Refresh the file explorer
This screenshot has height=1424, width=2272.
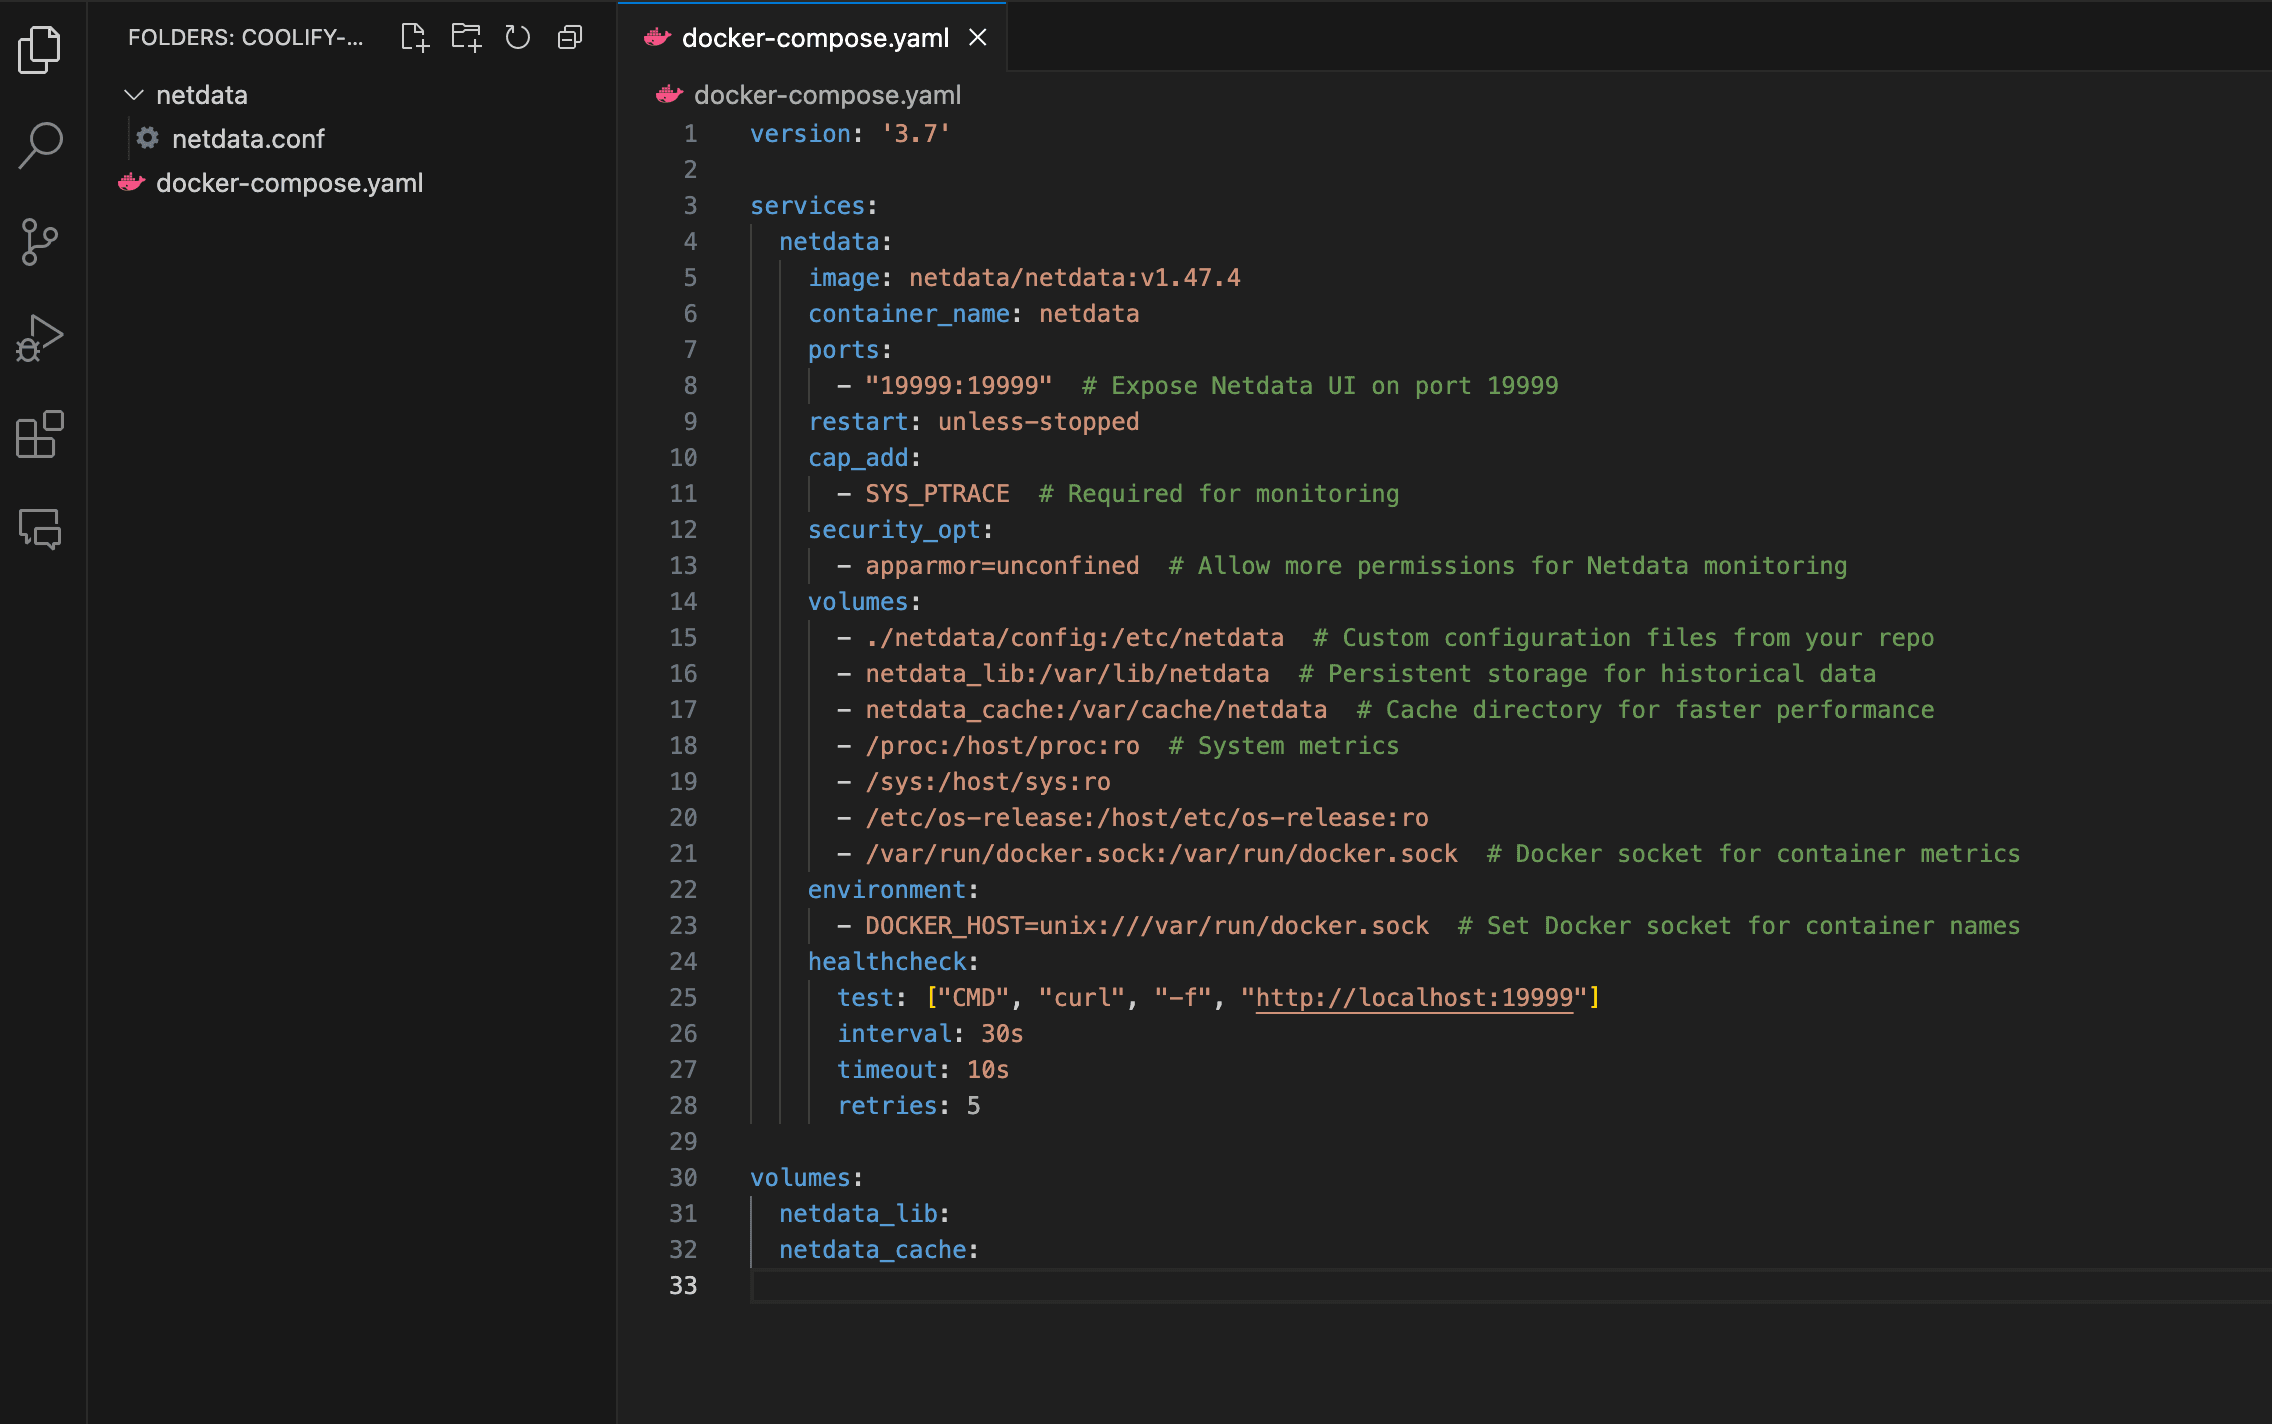click(x=517, y=38)
